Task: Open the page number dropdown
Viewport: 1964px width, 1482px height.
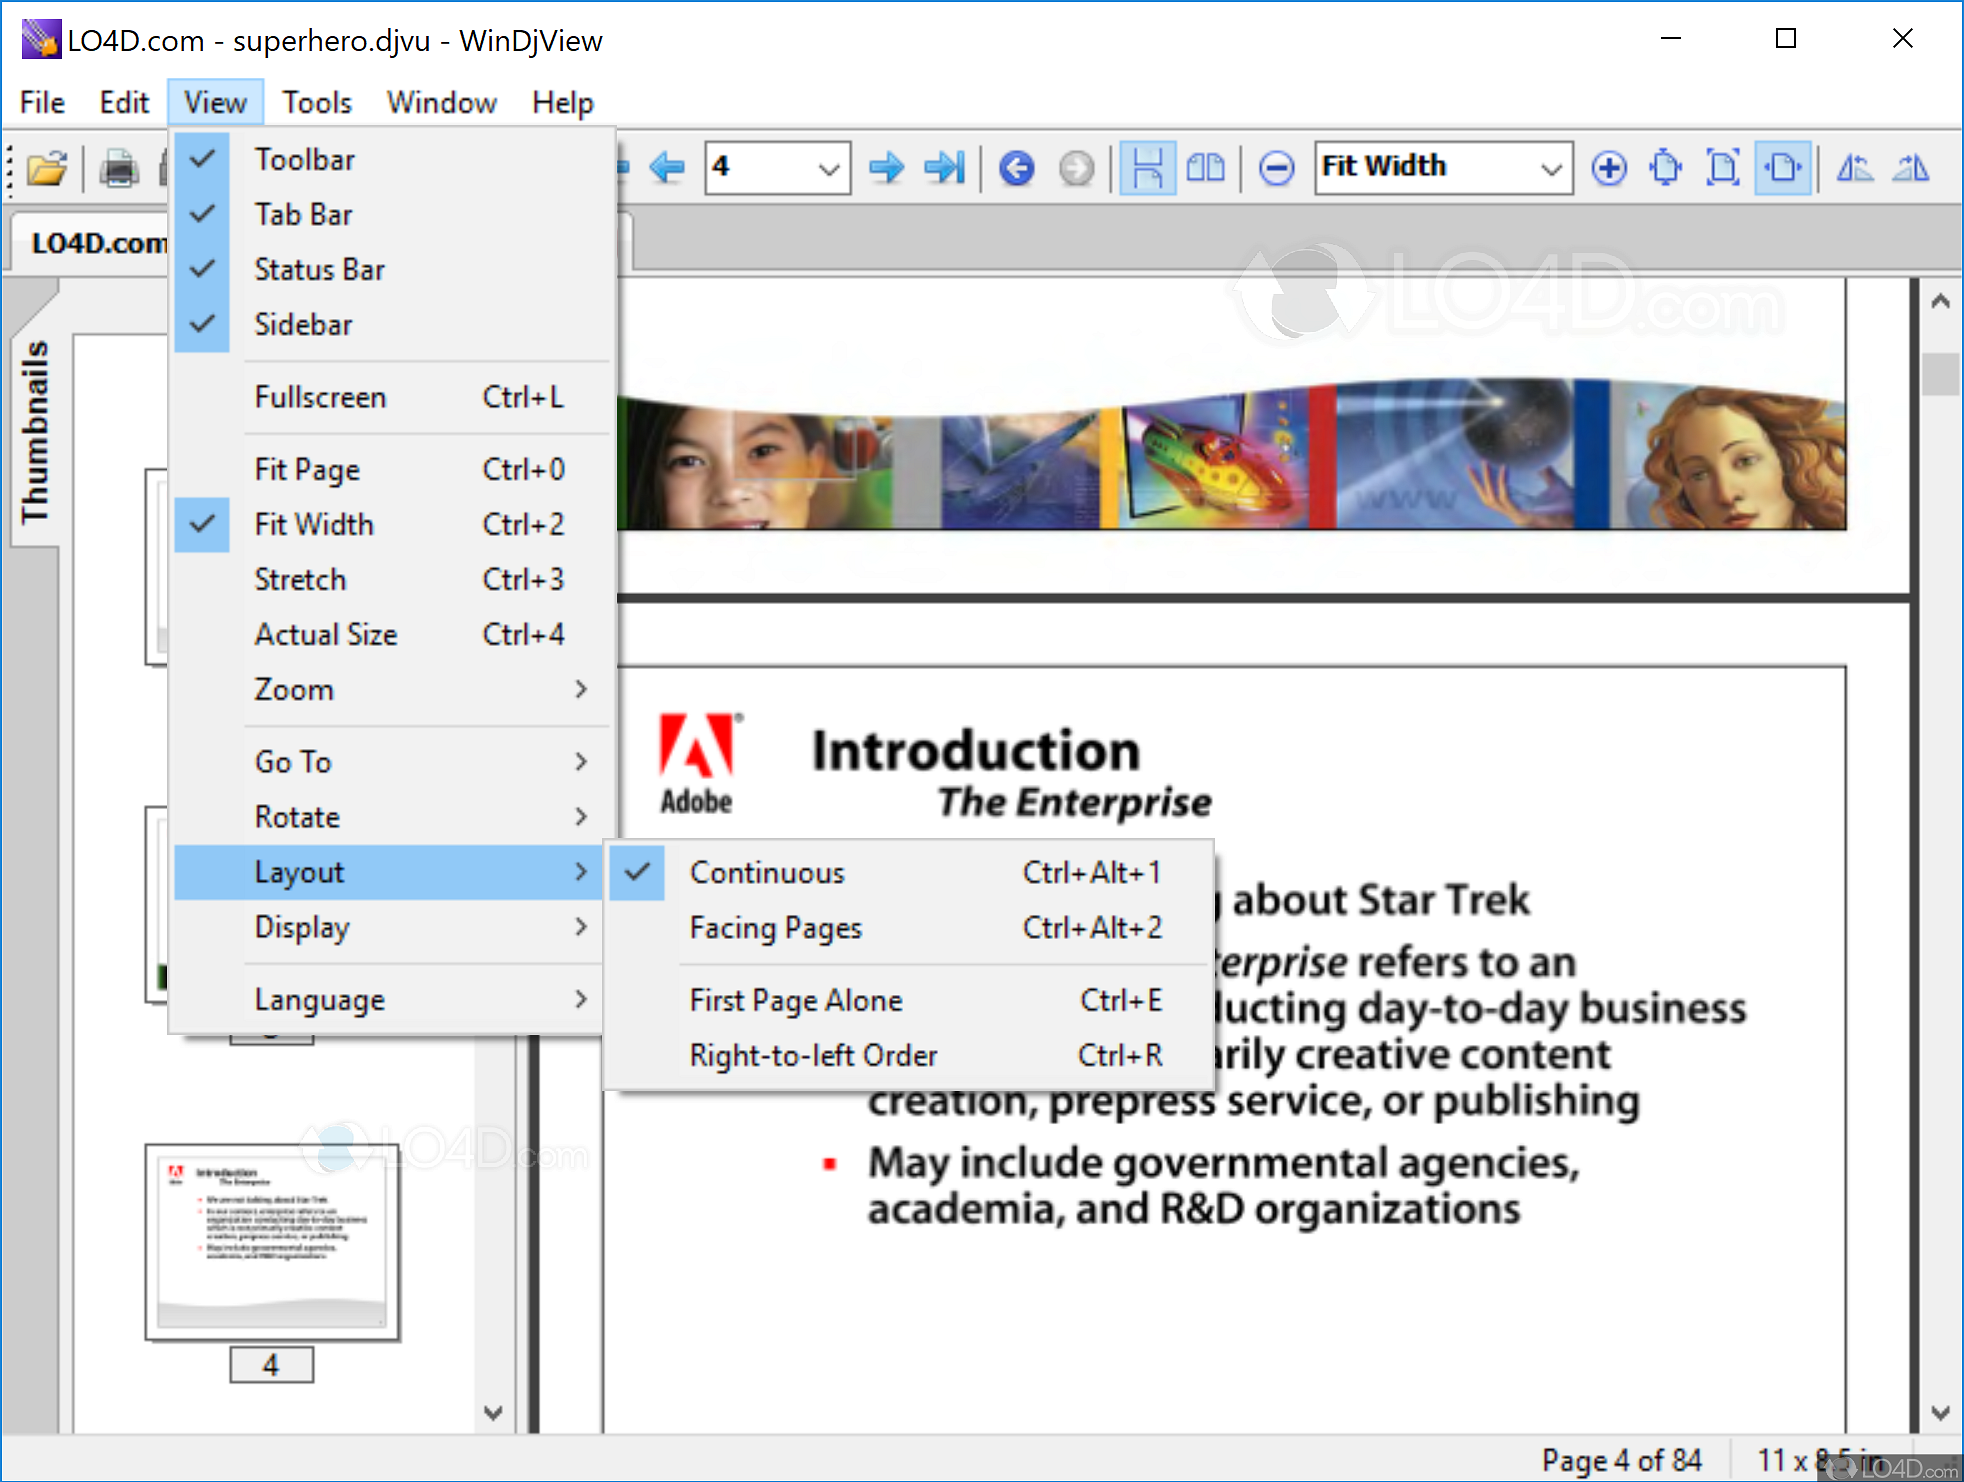Action: coord(828,167)
